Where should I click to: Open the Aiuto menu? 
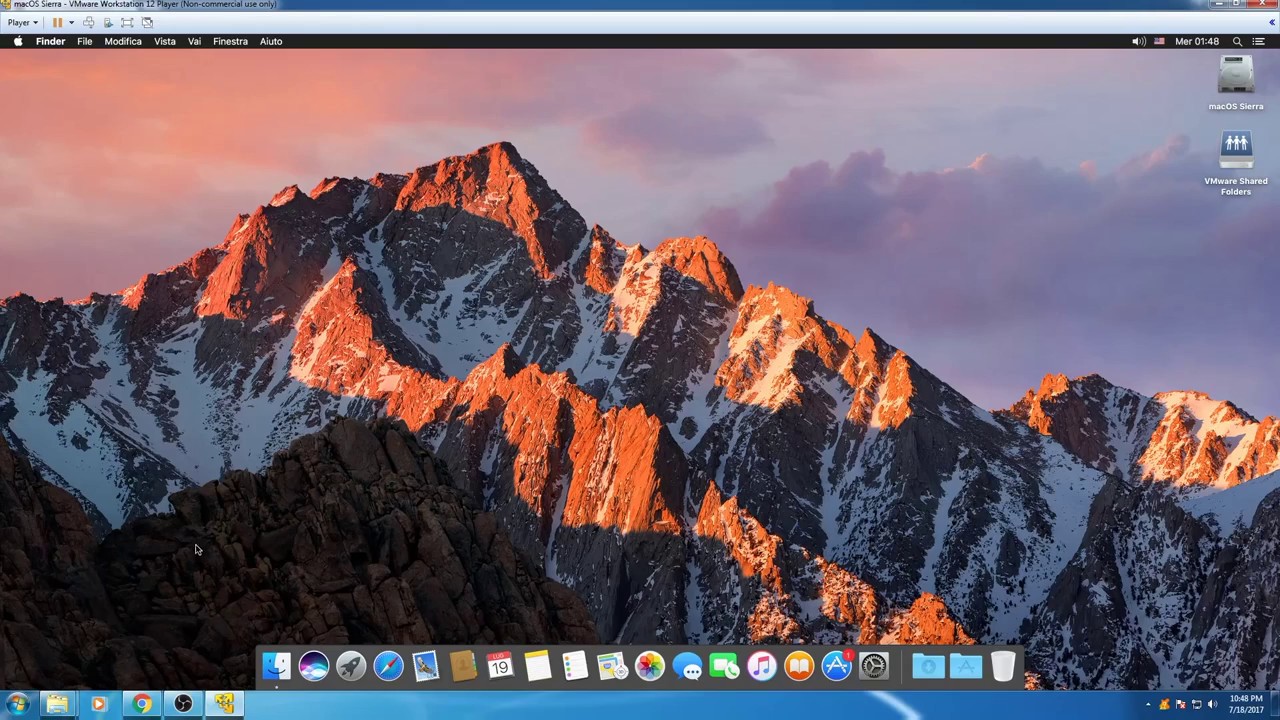271,41
